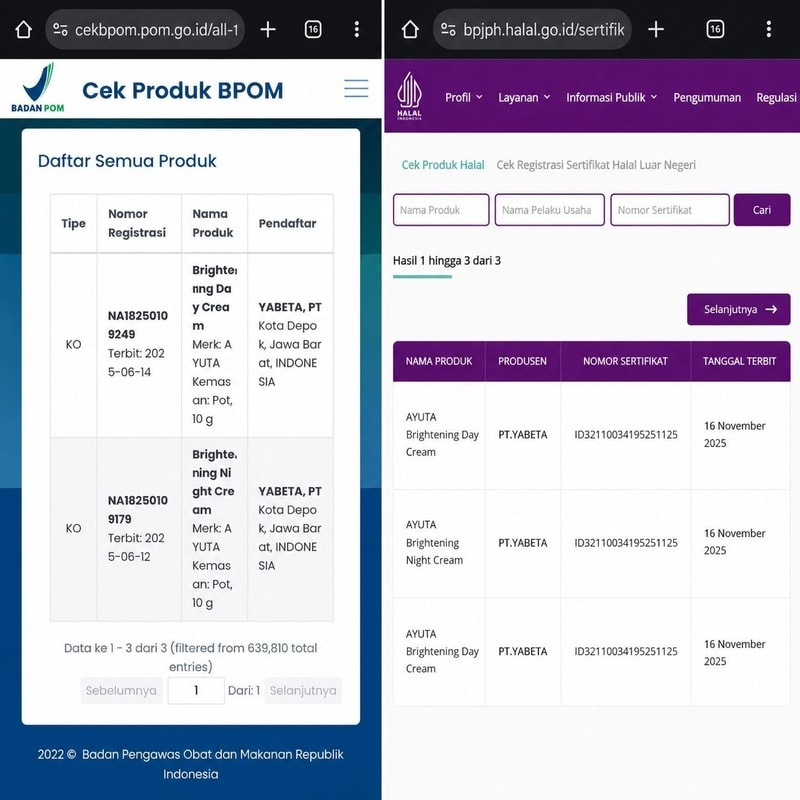This screenshot has height=800, width=800.
Task: Open the Regulasi menu item
Action: pos(776,97)
